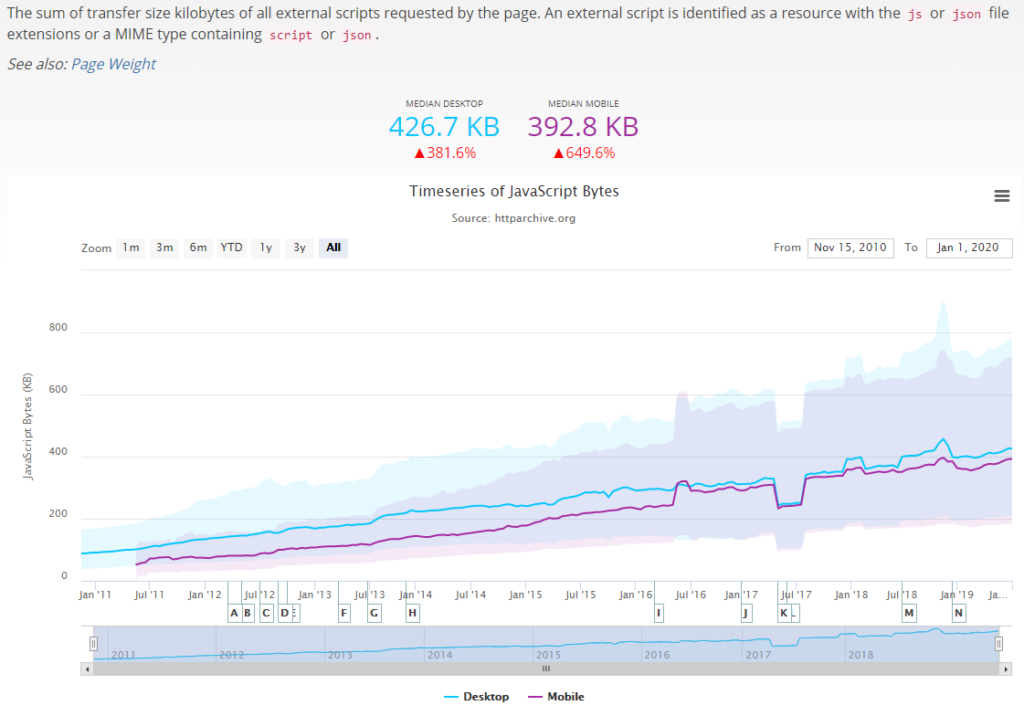Open timeline flag F
Image resolution: width=1024 pixels, height=716 pixels.
point(344,613)
